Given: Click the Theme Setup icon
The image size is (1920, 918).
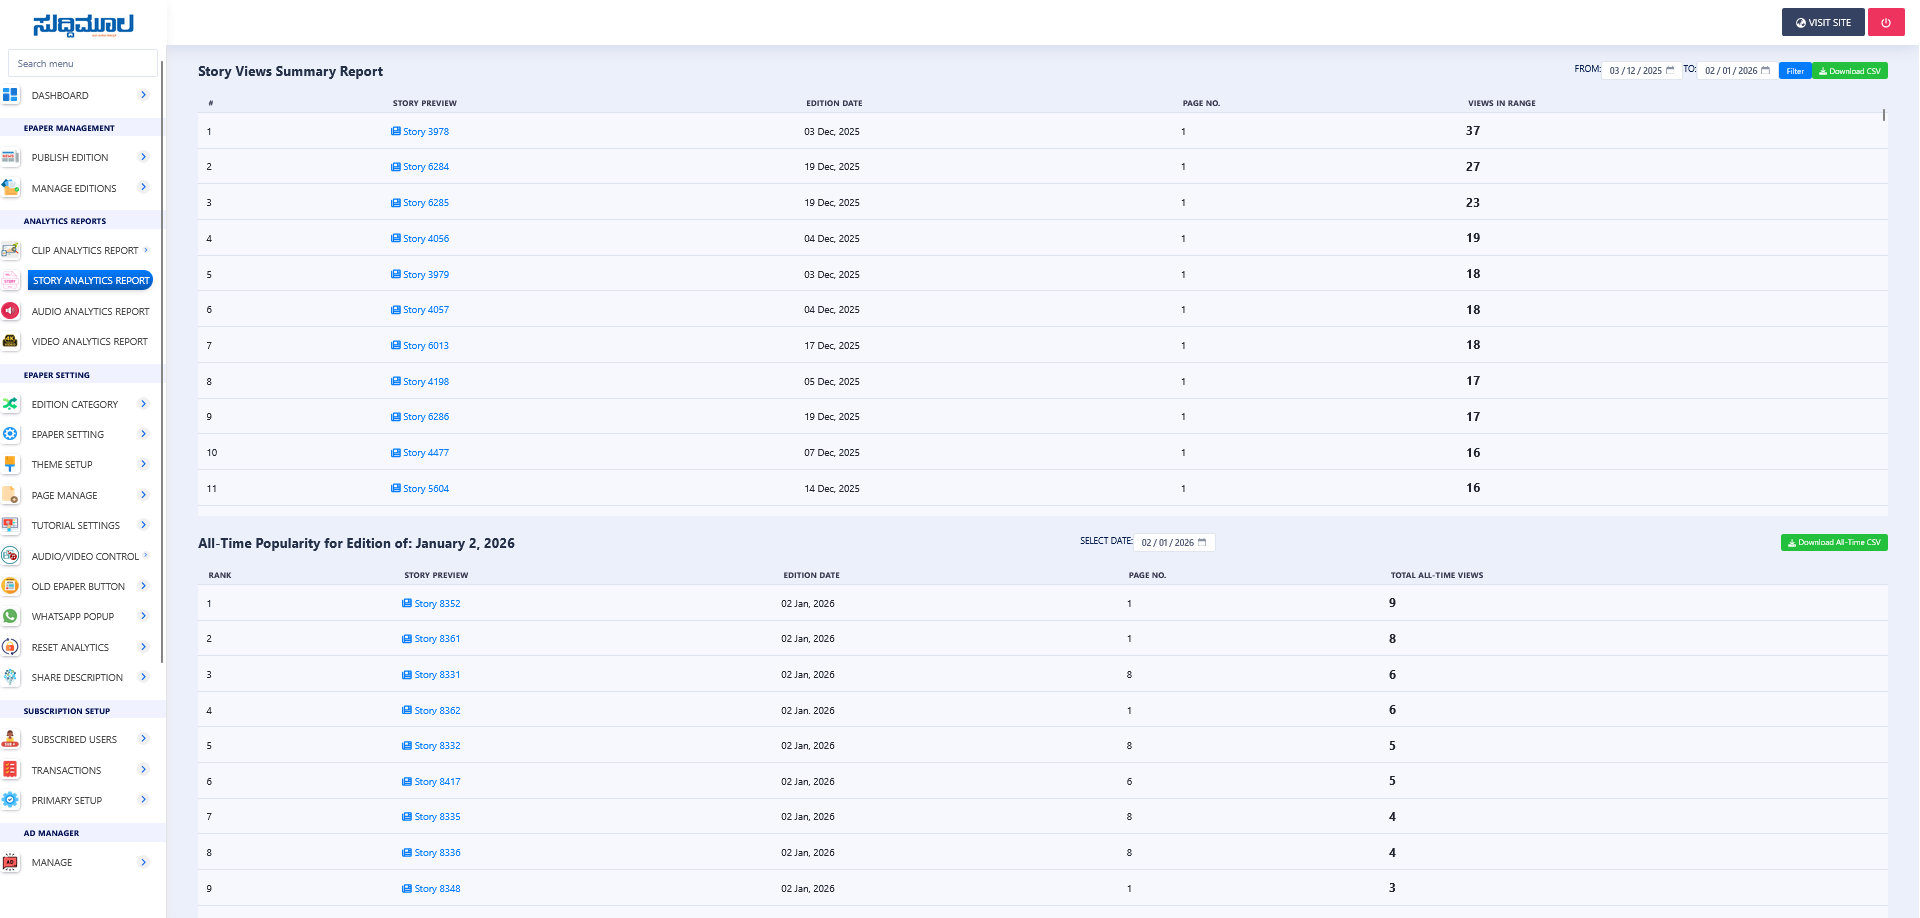Looking at the screenshot, I should pyautogui.click(x=11, y=464).
